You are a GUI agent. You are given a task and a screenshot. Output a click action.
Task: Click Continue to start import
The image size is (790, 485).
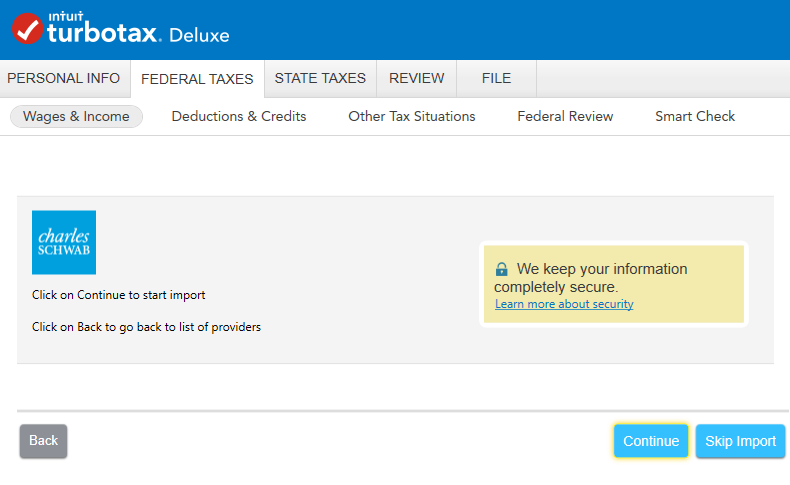(x=651, y=441)
